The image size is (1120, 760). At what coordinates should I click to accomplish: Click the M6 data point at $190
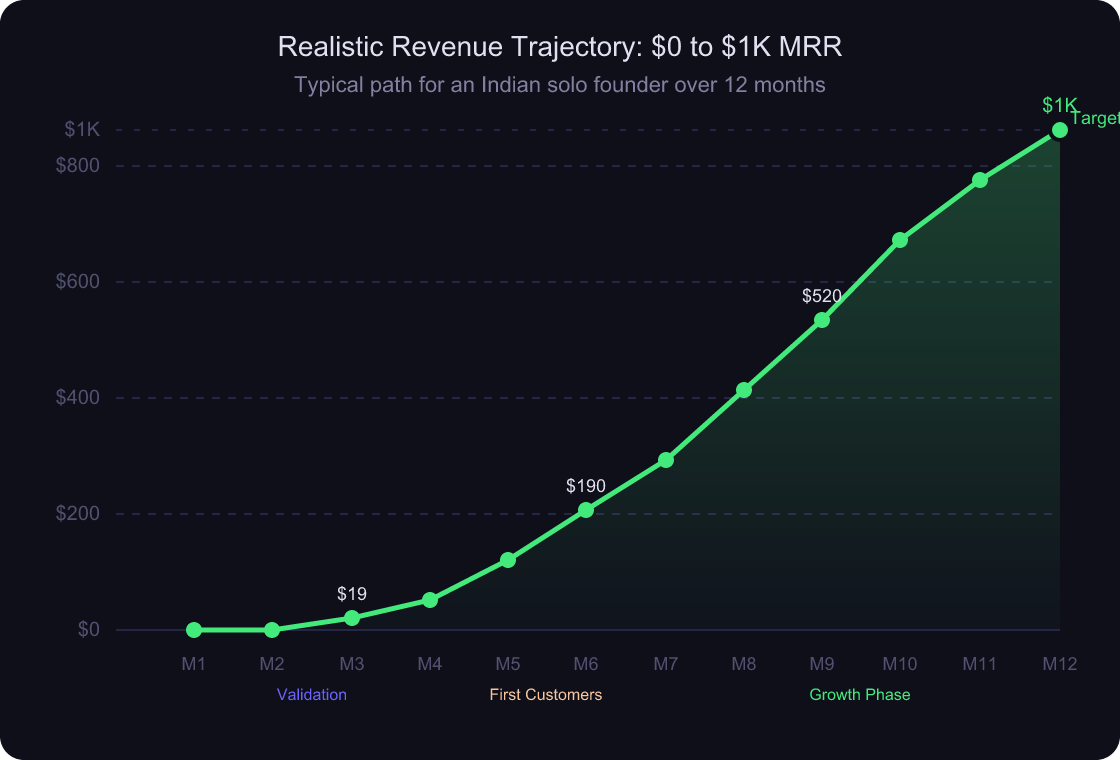586,510
